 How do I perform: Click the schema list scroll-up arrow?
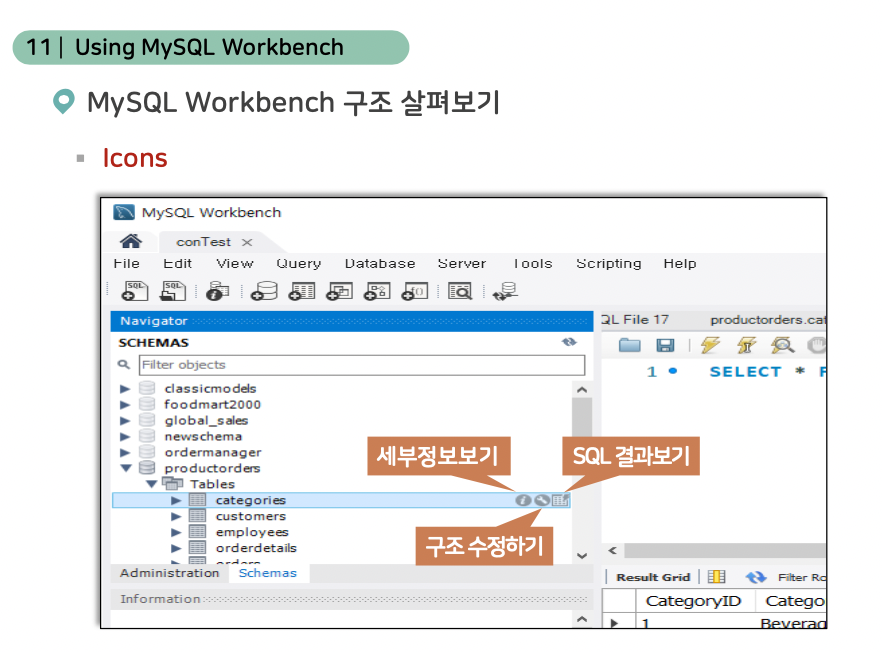pyautogui.click(x=582, y=389)
